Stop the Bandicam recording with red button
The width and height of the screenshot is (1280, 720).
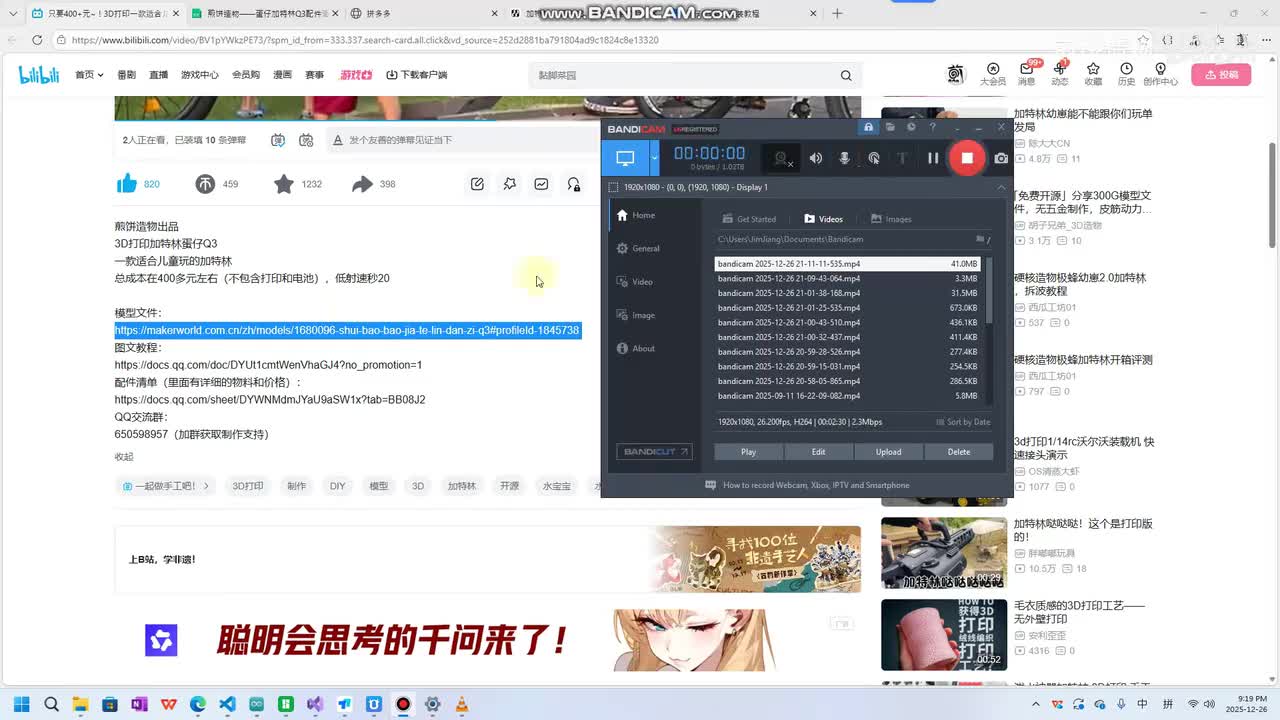[967, 158]
